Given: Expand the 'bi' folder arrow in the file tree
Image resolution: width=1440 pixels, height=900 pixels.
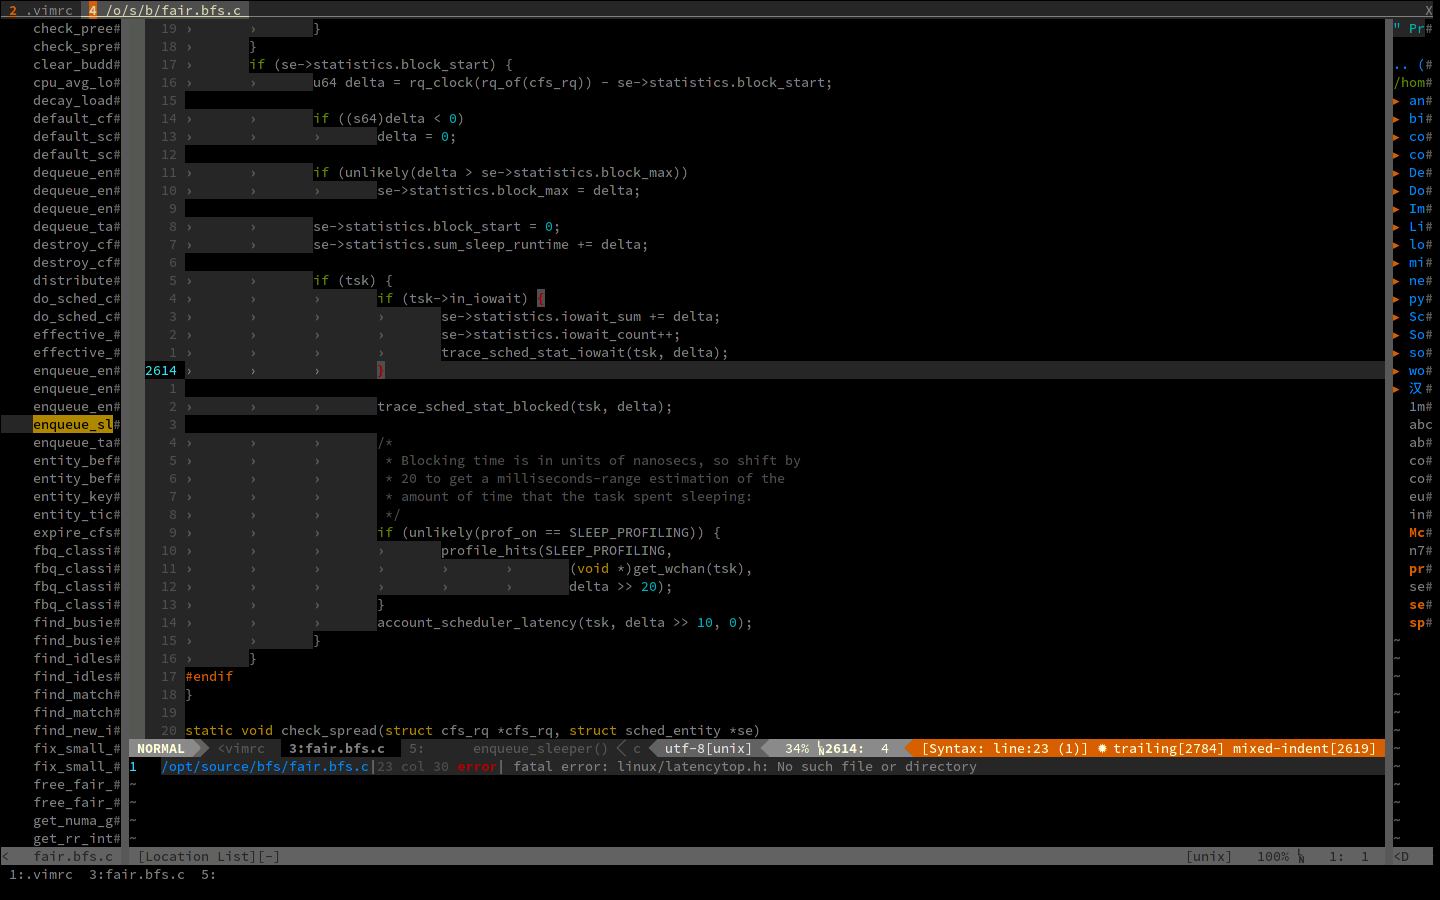Looking at the screenshot, I should tap(1396, 119).
